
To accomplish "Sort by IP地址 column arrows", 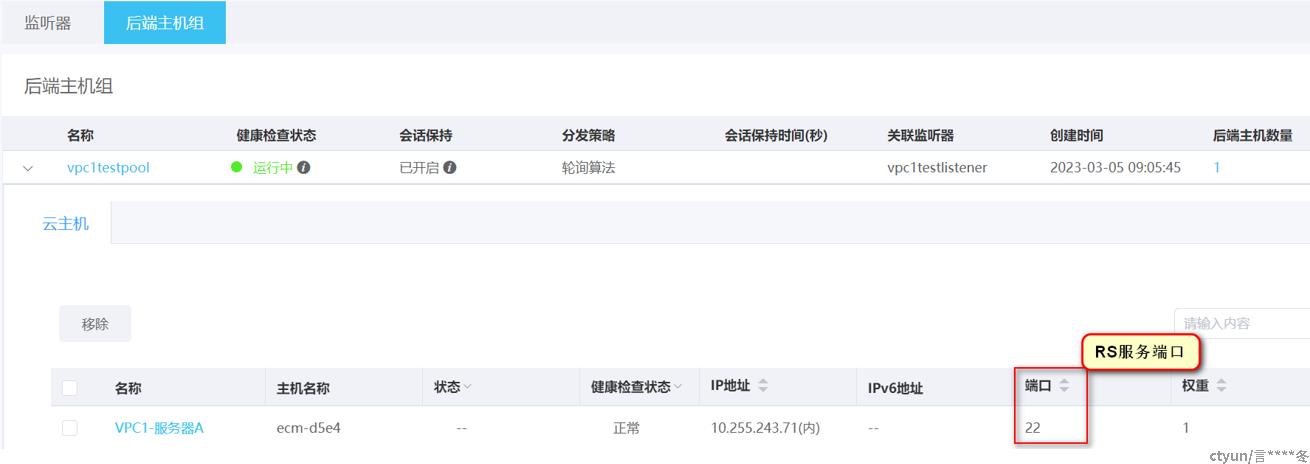I will (x=764, y=386).
